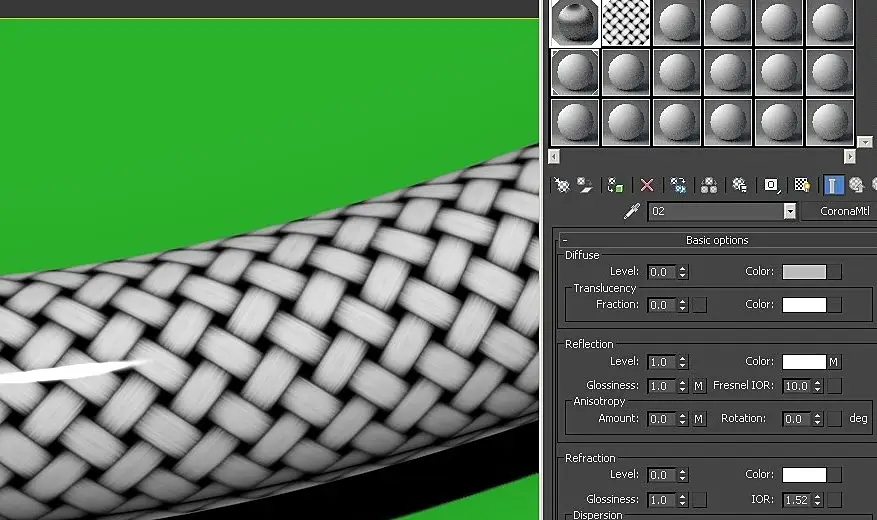Adjust the Refraction Level spinner
Image resolution: width=877 pixels, height=520 pixels.
click(x=682, y=475)
